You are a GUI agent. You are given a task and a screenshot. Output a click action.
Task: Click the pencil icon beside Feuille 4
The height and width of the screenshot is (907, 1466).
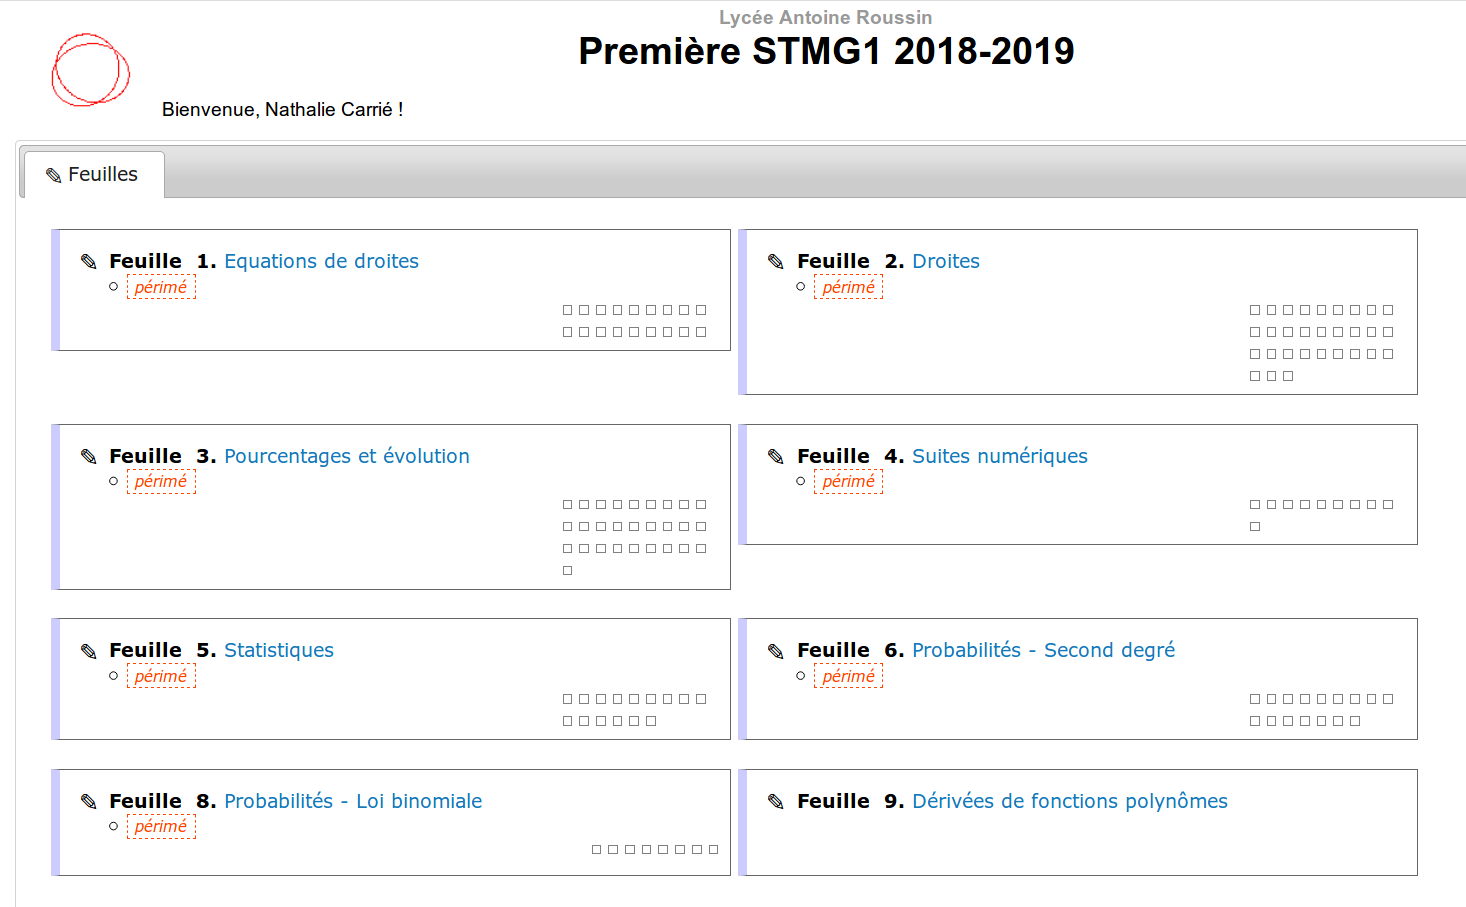pos(776,457)
